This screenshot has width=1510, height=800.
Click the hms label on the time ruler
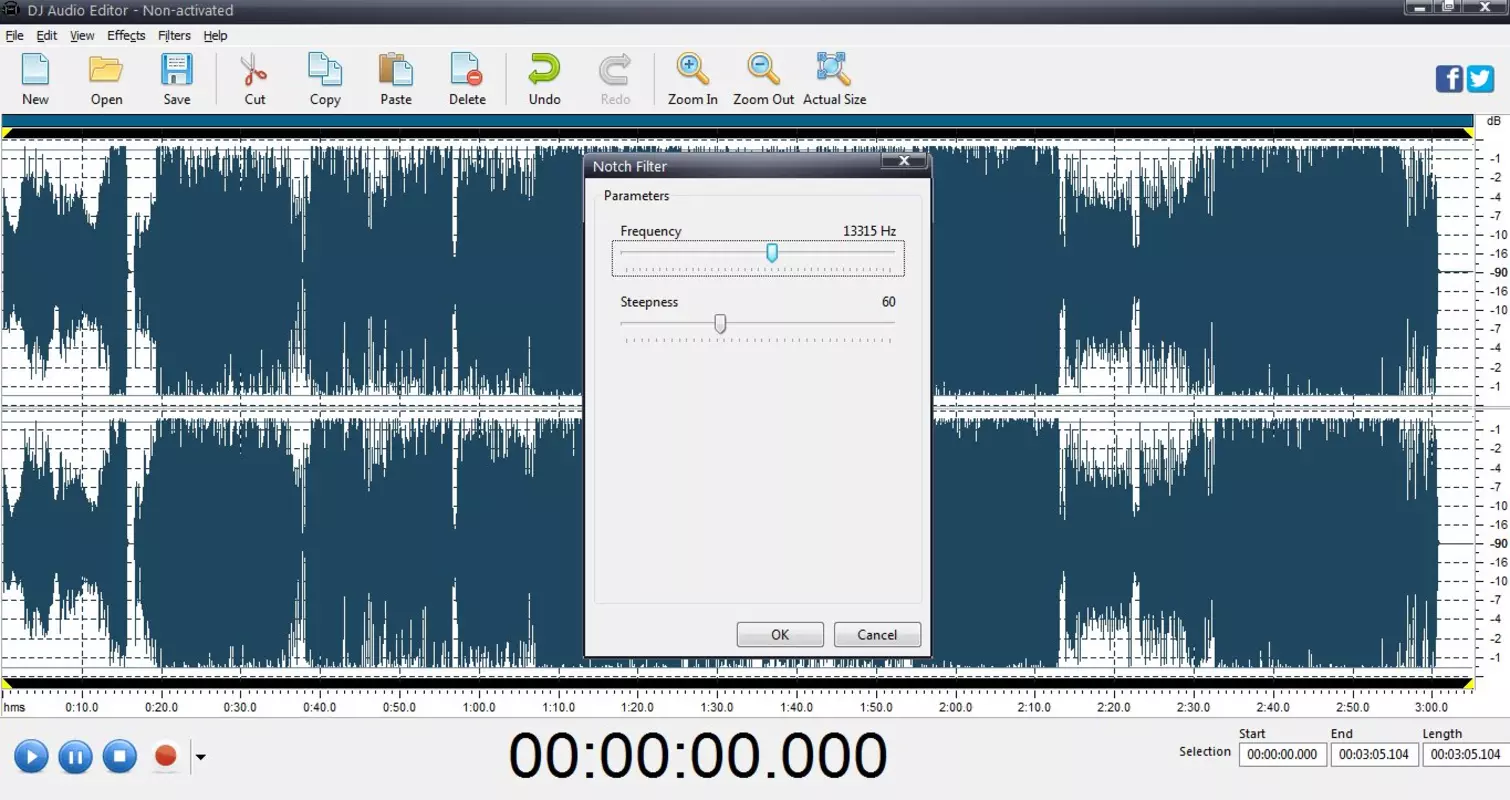[x=13, y=708]
